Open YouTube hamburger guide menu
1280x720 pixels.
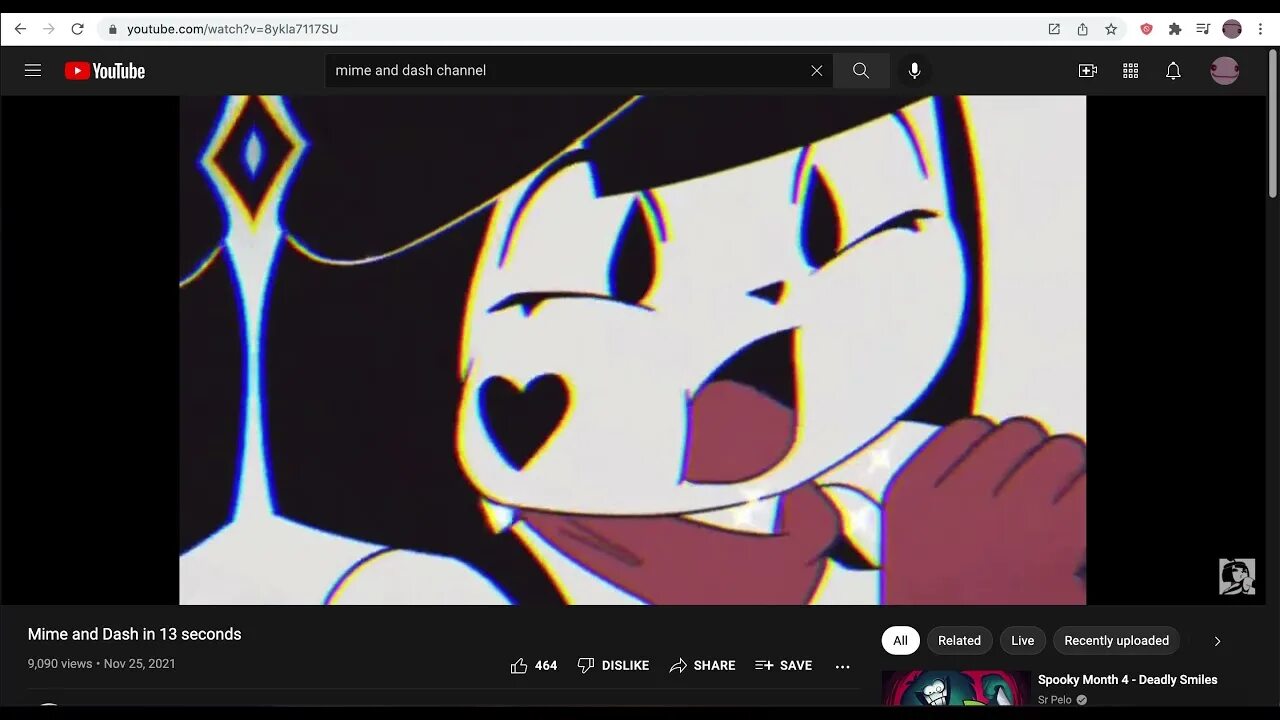pos(33,70)
